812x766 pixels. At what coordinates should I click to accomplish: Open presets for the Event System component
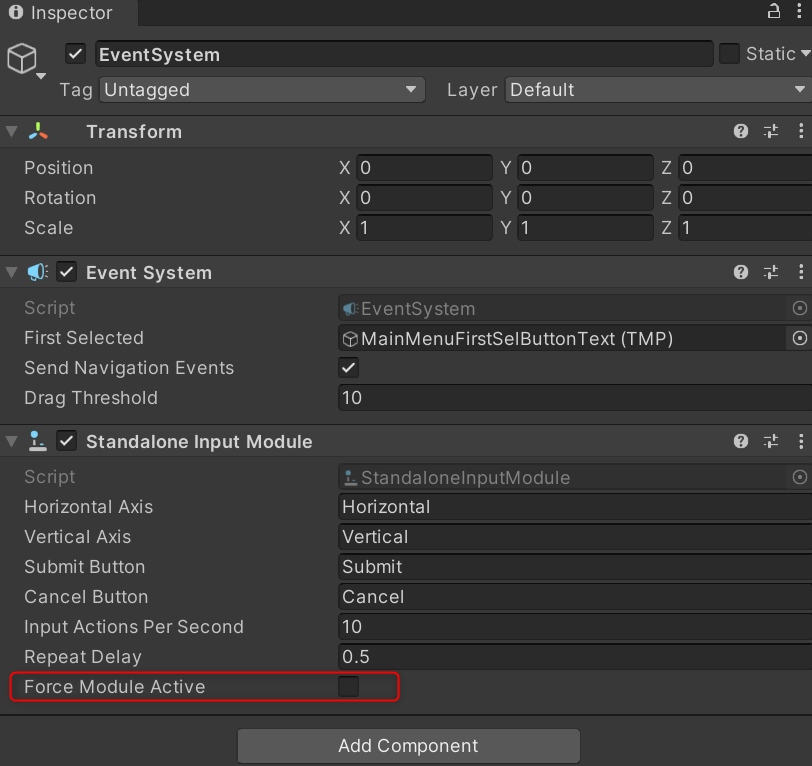(x=771, y=271)
